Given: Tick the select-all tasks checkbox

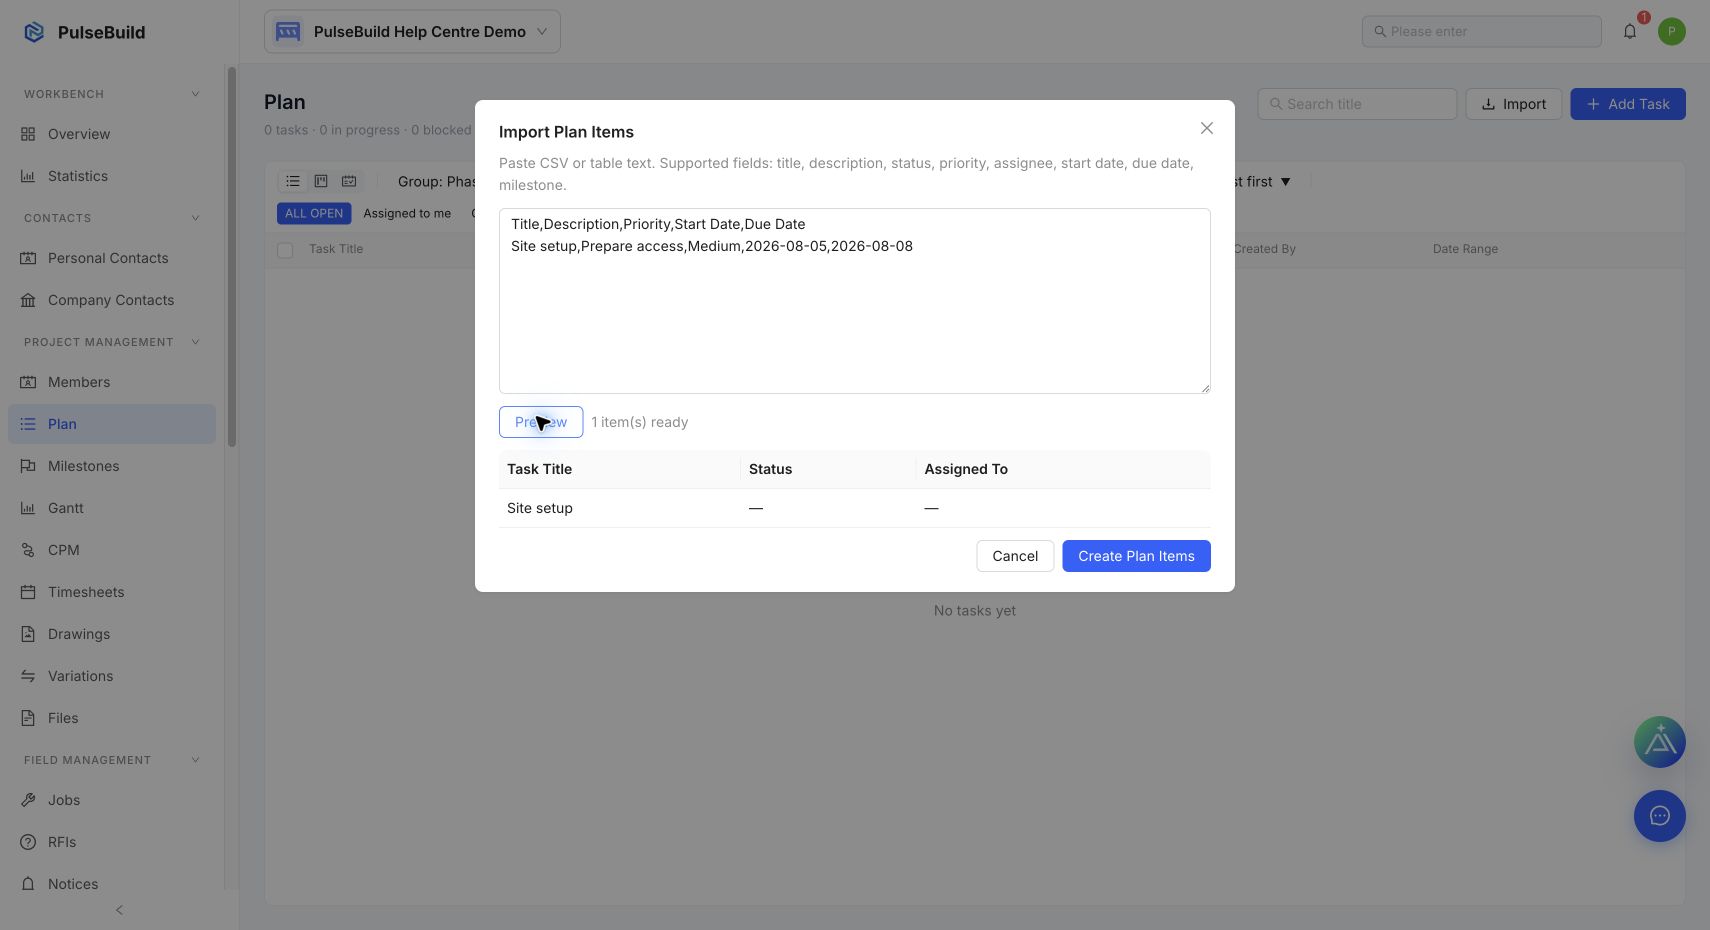Looking at the screenshot, I should point(285,250).
